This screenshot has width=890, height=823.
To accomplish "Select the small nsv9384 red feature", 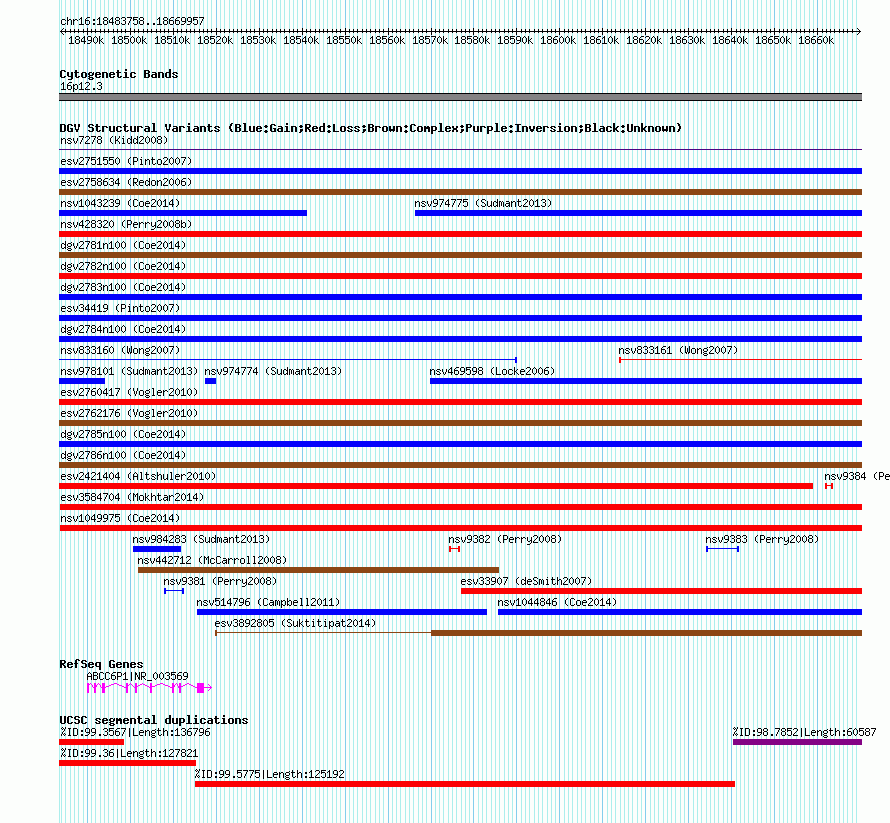I will tap(829, 486).
